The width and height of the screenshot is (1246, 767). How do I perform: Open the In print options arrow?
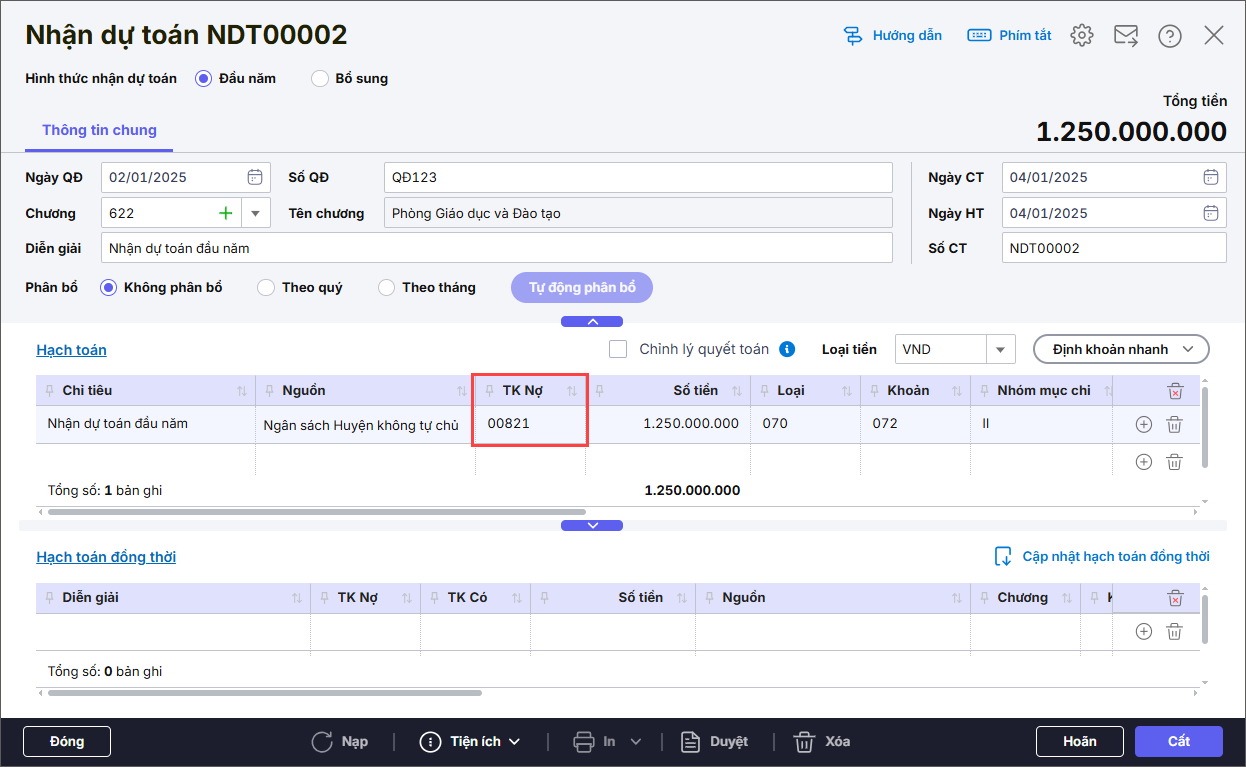tap(635, 741)
